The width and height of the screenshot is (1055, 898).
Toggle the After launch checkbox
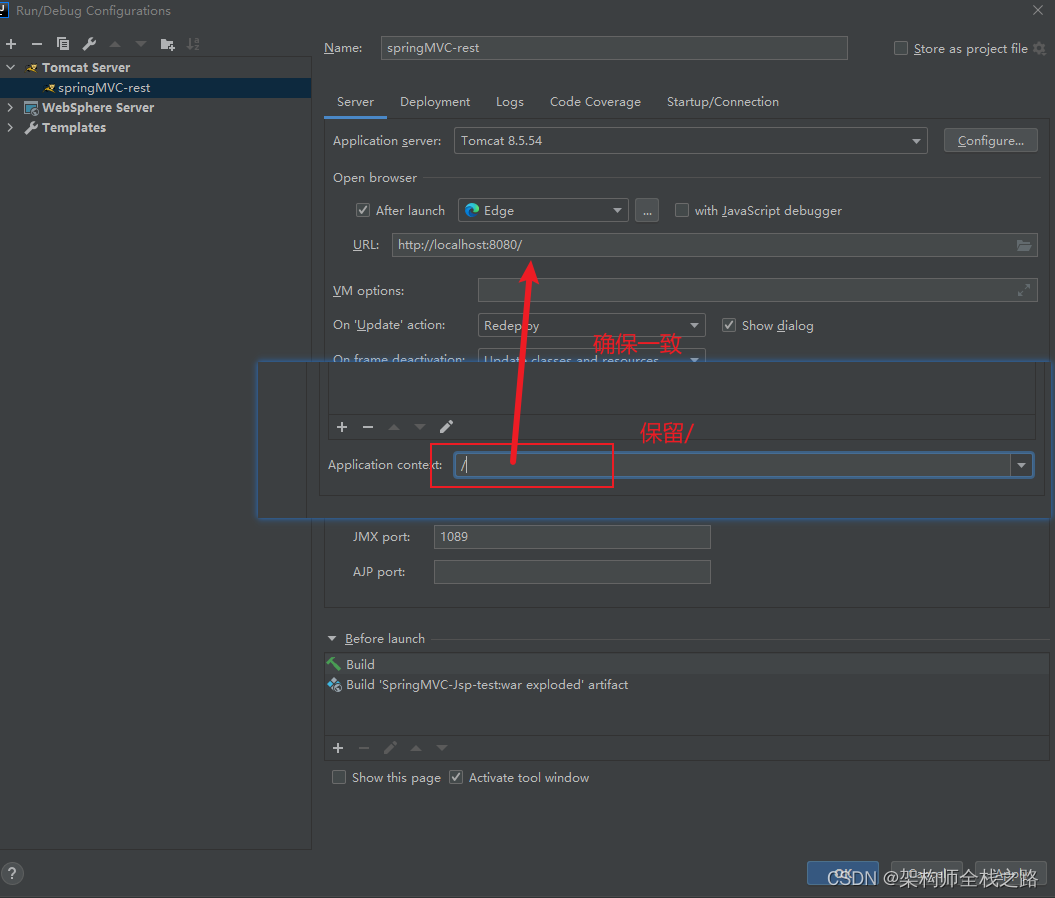[363, 211]
